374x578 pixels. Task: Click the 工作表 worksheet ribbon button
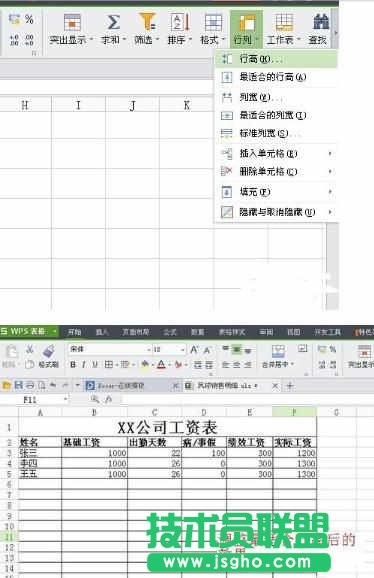283,29
